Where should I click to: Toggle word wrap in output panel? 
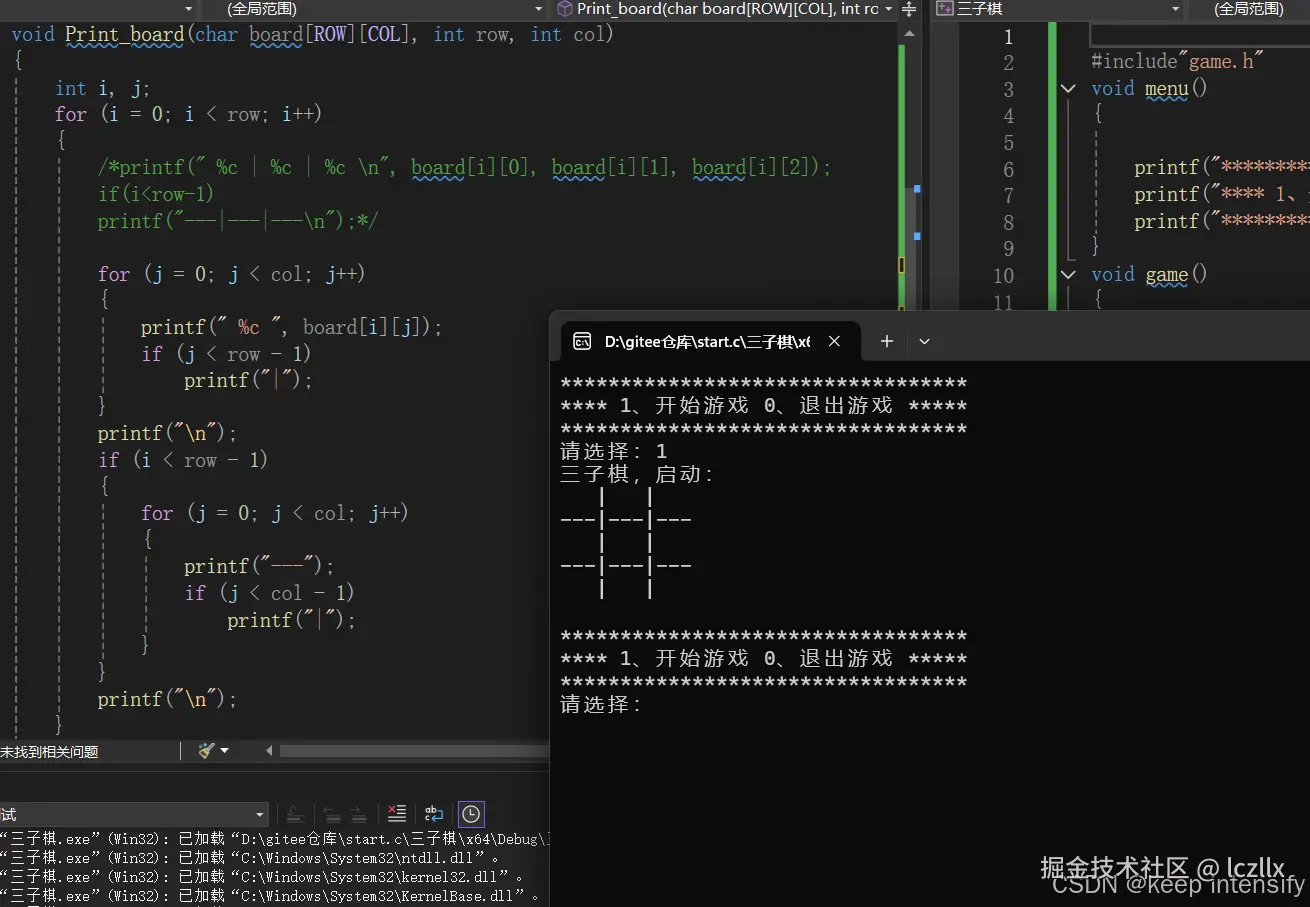[x=433, y=814]
